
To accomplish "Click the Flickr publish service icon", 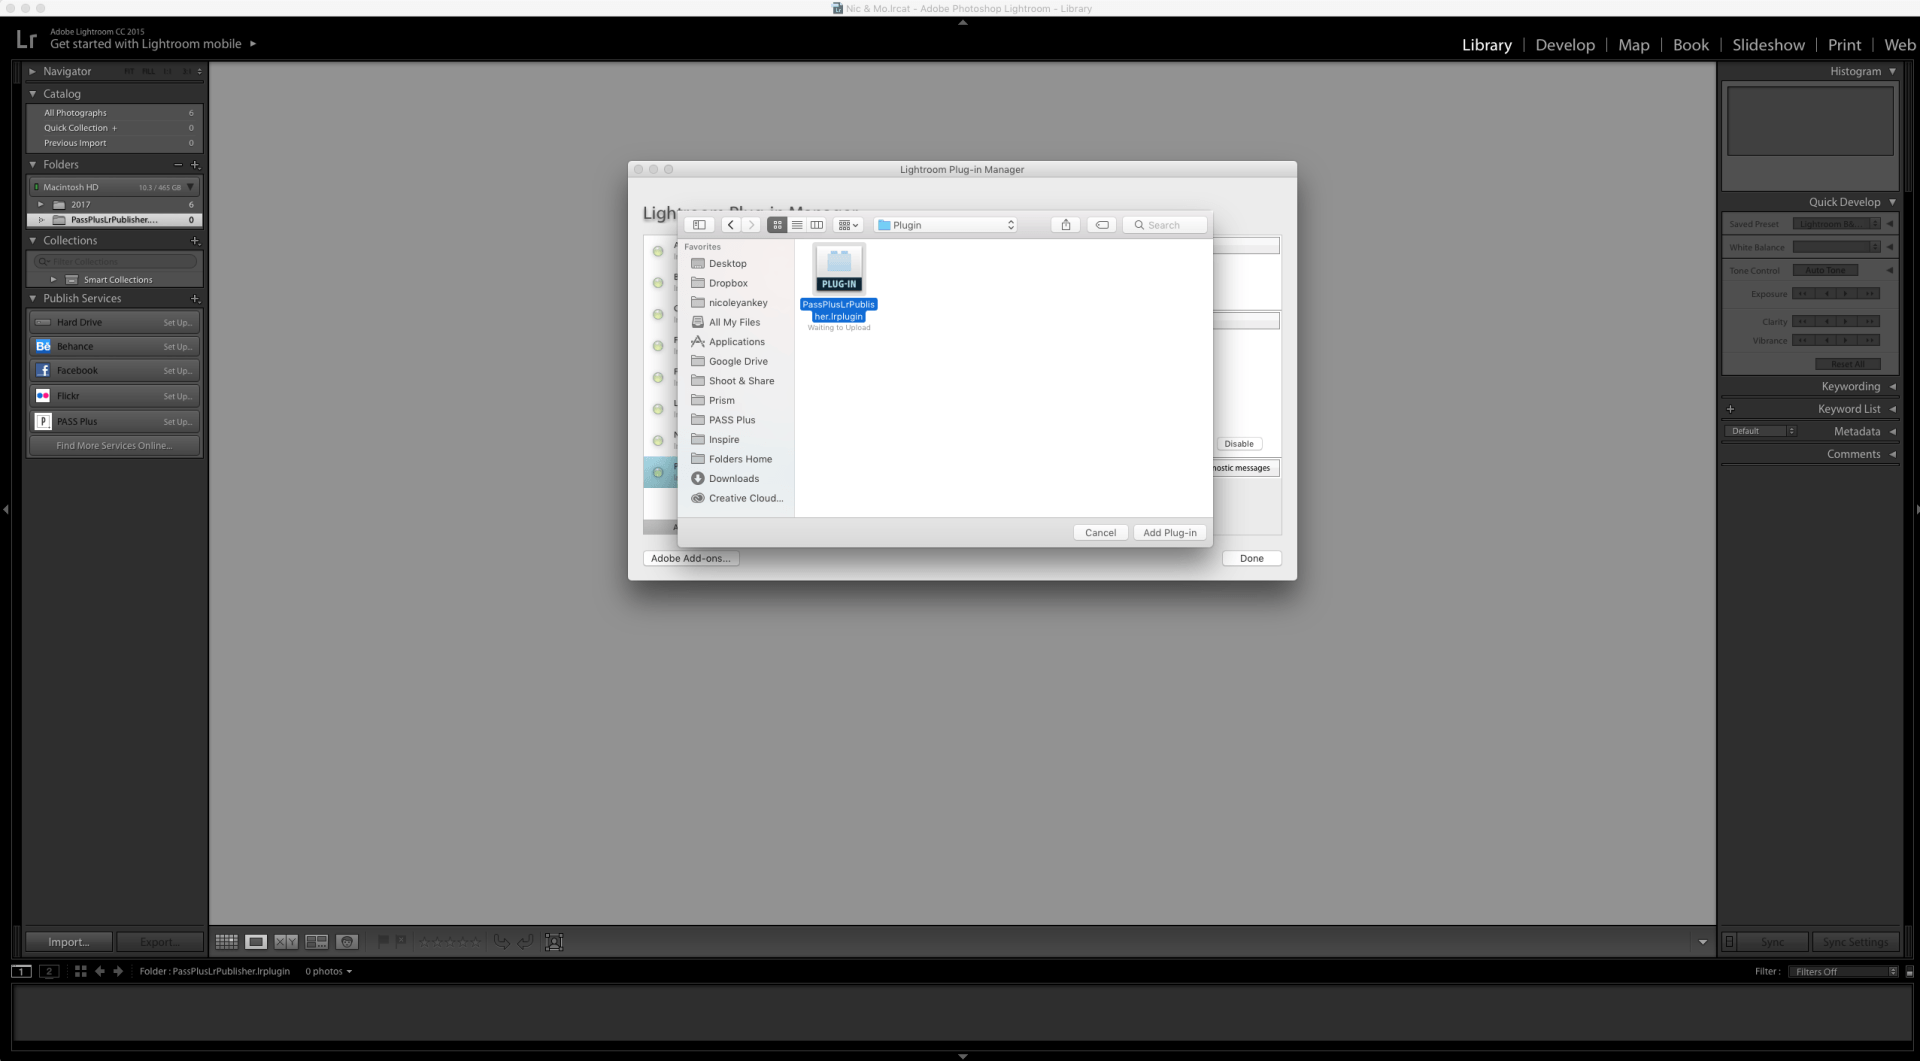I will point(43,396).
